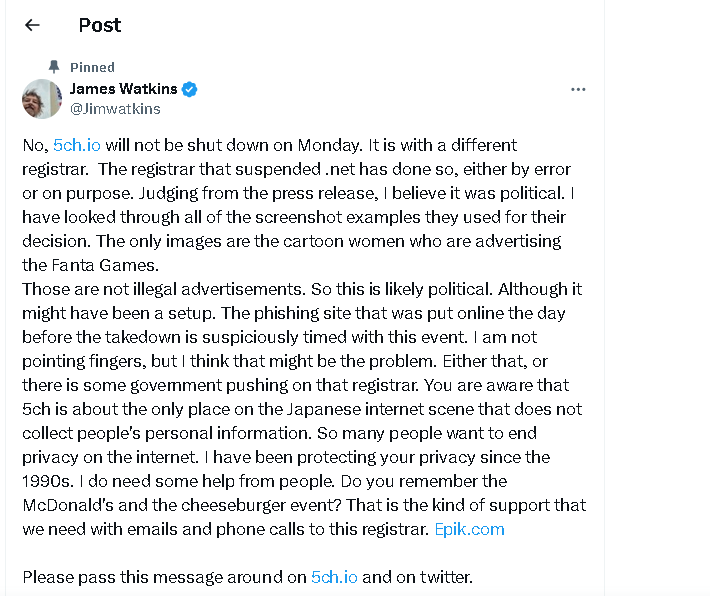This screenshot has width=710, height=596.
Task: Click 'Those are not illegal advertisements' sentence
Action: coord(156,289)
